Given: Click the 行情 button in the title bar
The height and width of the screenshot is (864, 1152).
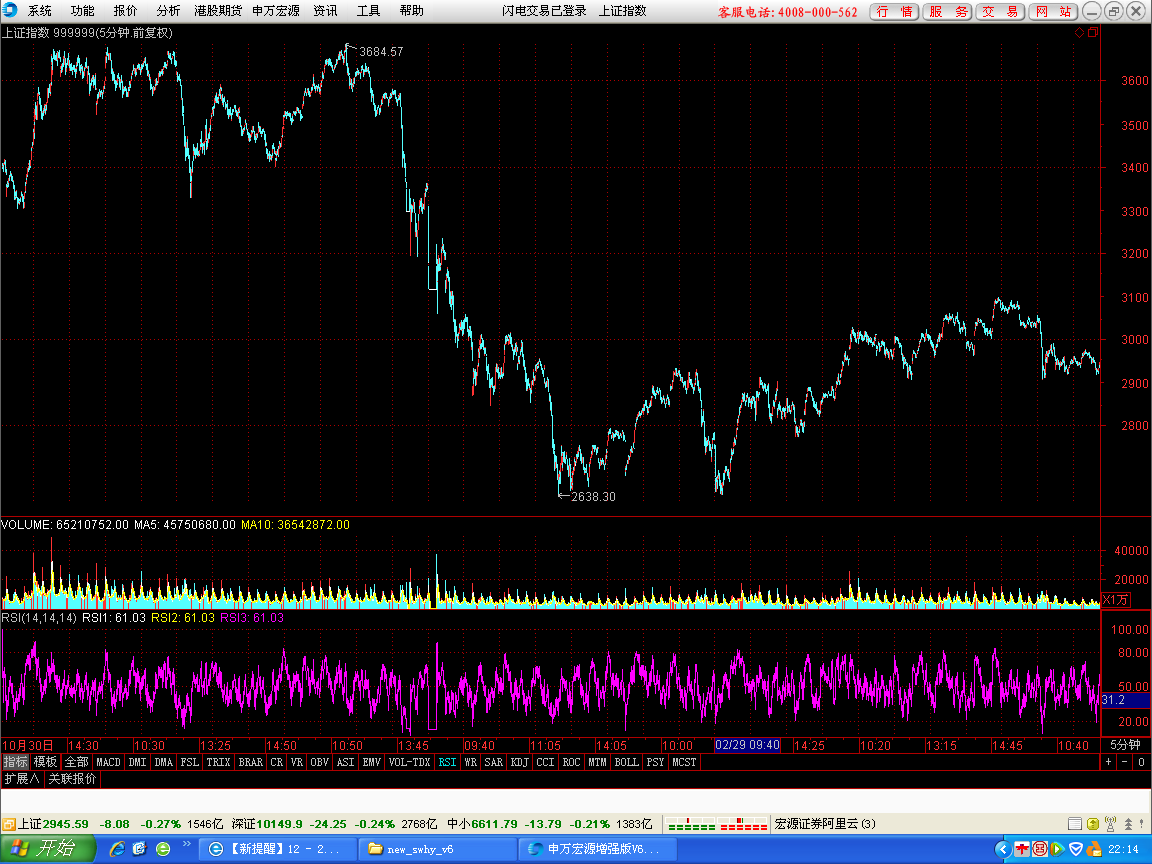Looking at the screenshot, I should pyautogui.click(x=894, y=11).
